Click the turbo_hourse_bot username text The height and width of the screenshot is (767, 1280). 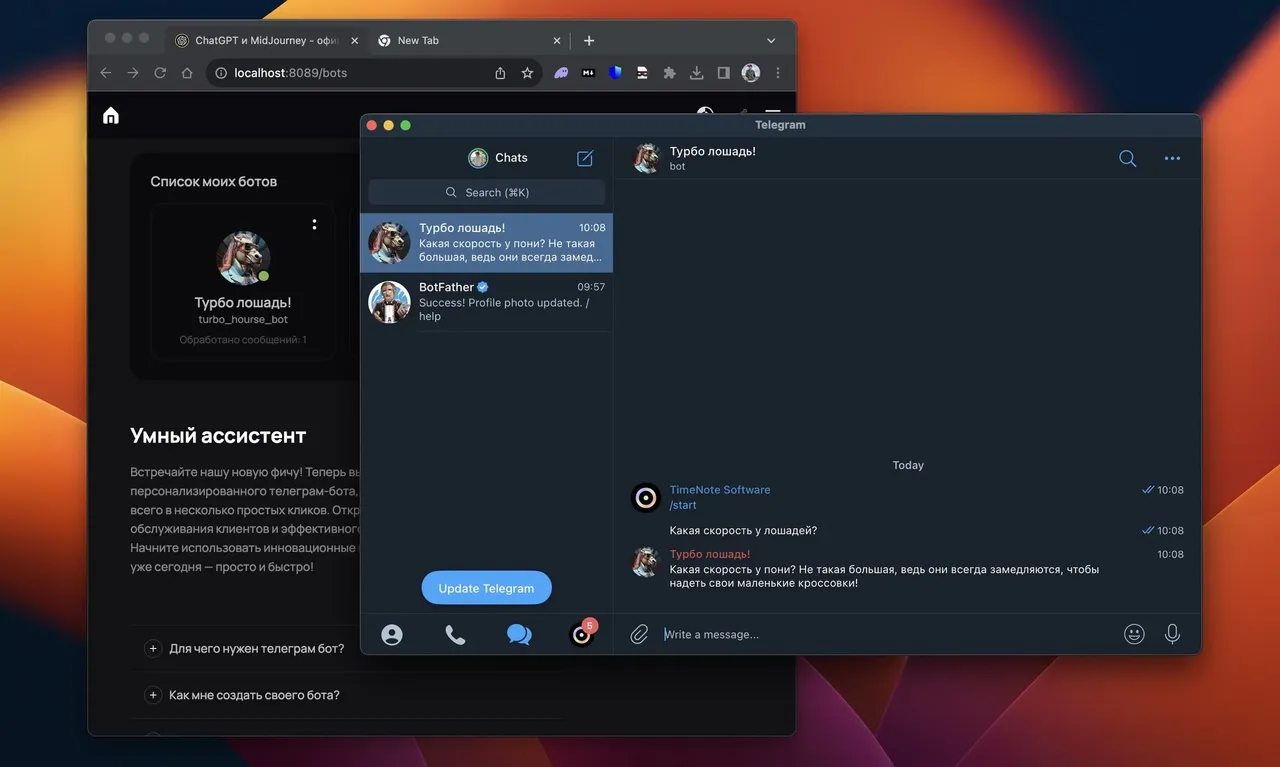click(x=243, y=320)
